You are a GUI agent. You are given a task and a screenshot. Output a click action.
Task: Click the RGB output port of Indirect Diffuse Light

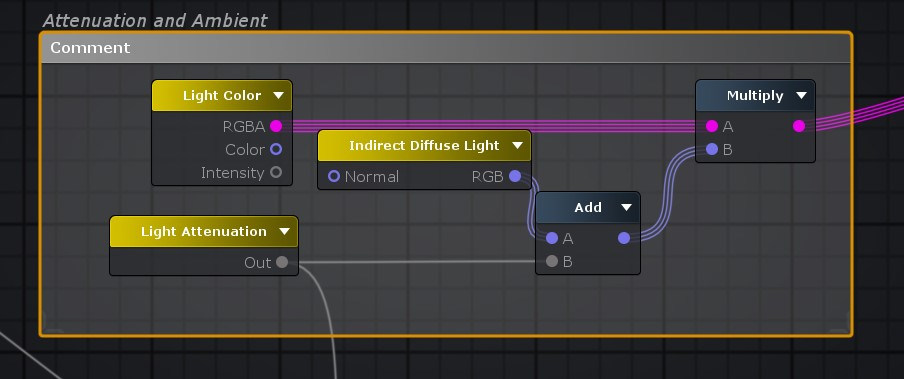[x=515, y=176]
